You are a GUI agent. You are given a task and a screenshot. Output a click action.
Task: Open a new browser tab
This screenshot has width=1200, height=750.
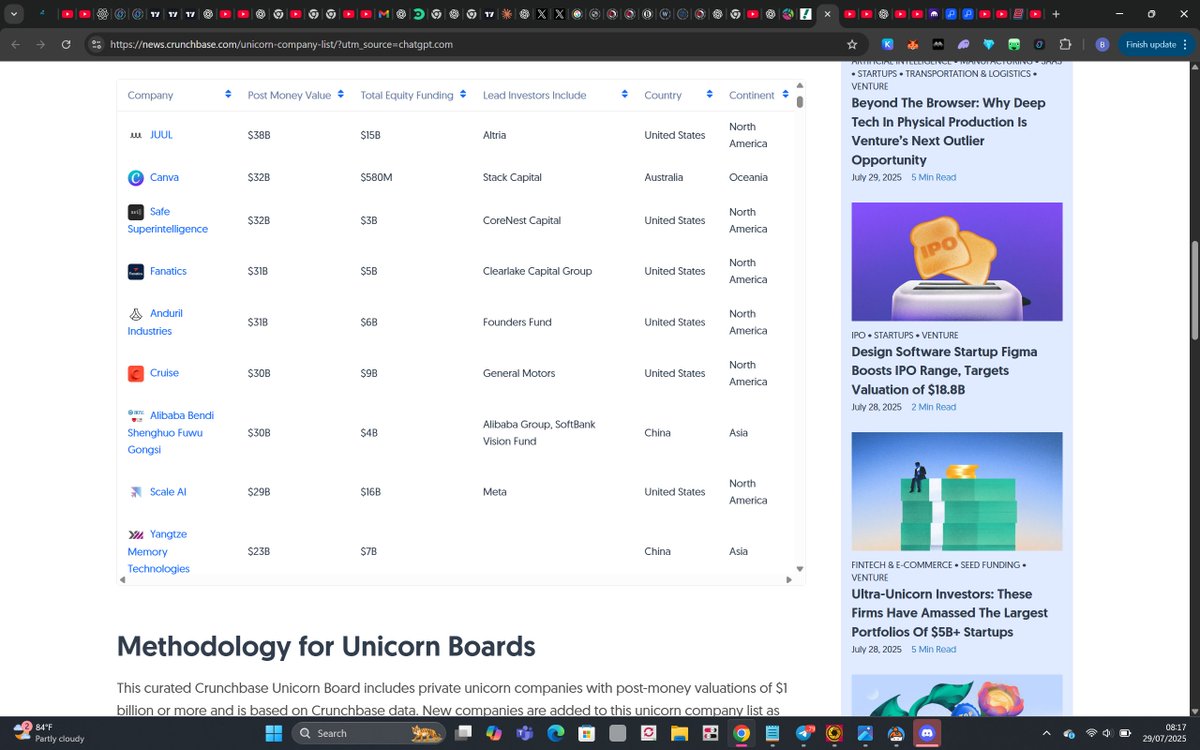click(1056, 14)
